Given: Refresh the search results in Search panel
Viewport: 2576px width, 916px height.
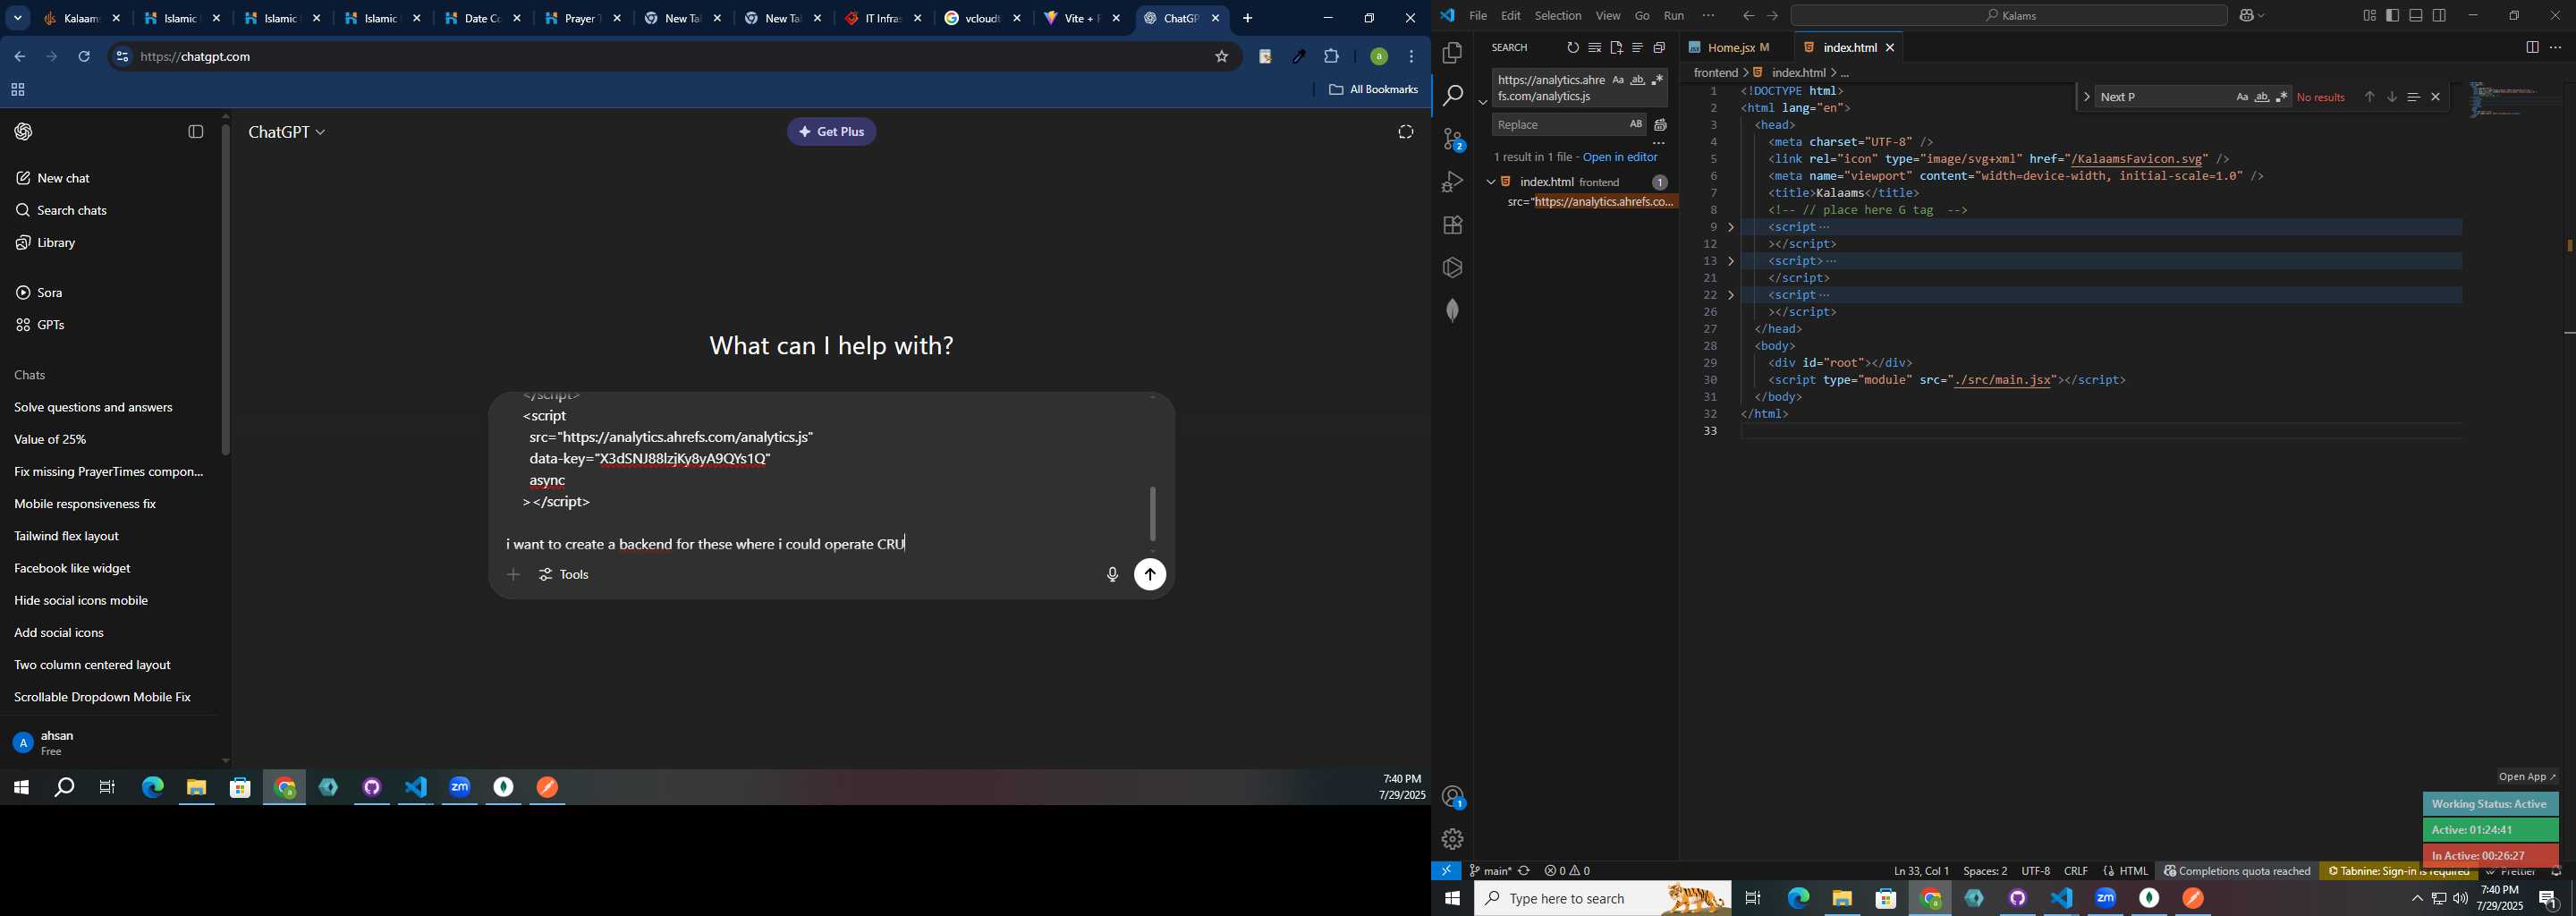Looking at the screenshot, I should [x=1572, y=48].
